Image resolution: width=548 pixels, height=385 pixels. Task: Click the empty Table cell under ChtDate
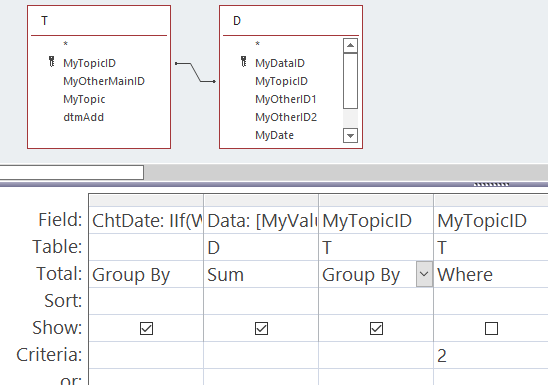[146, 247]
